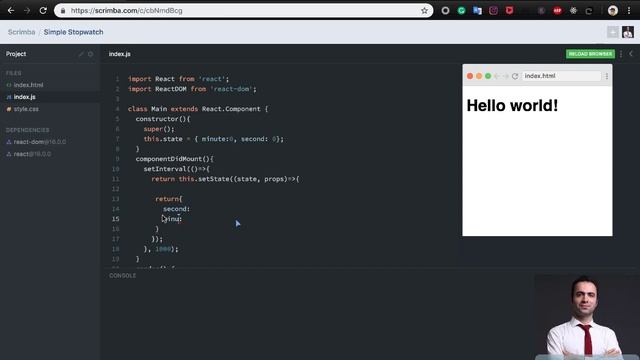Click the dim grey extension icon next to ABP
Screen dimensions: 640x360
pos(541,11)
